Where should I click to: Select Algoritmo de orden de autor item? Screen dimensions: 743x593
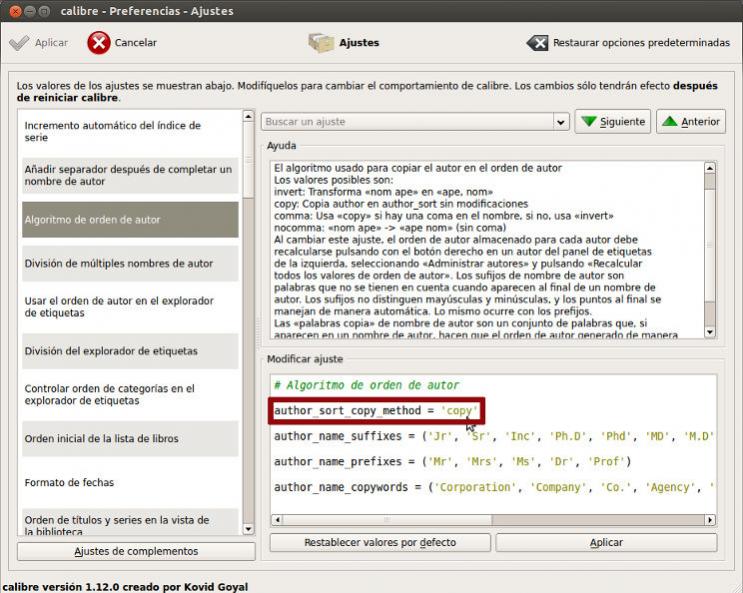pyautogui.click(x=130, y=220)
